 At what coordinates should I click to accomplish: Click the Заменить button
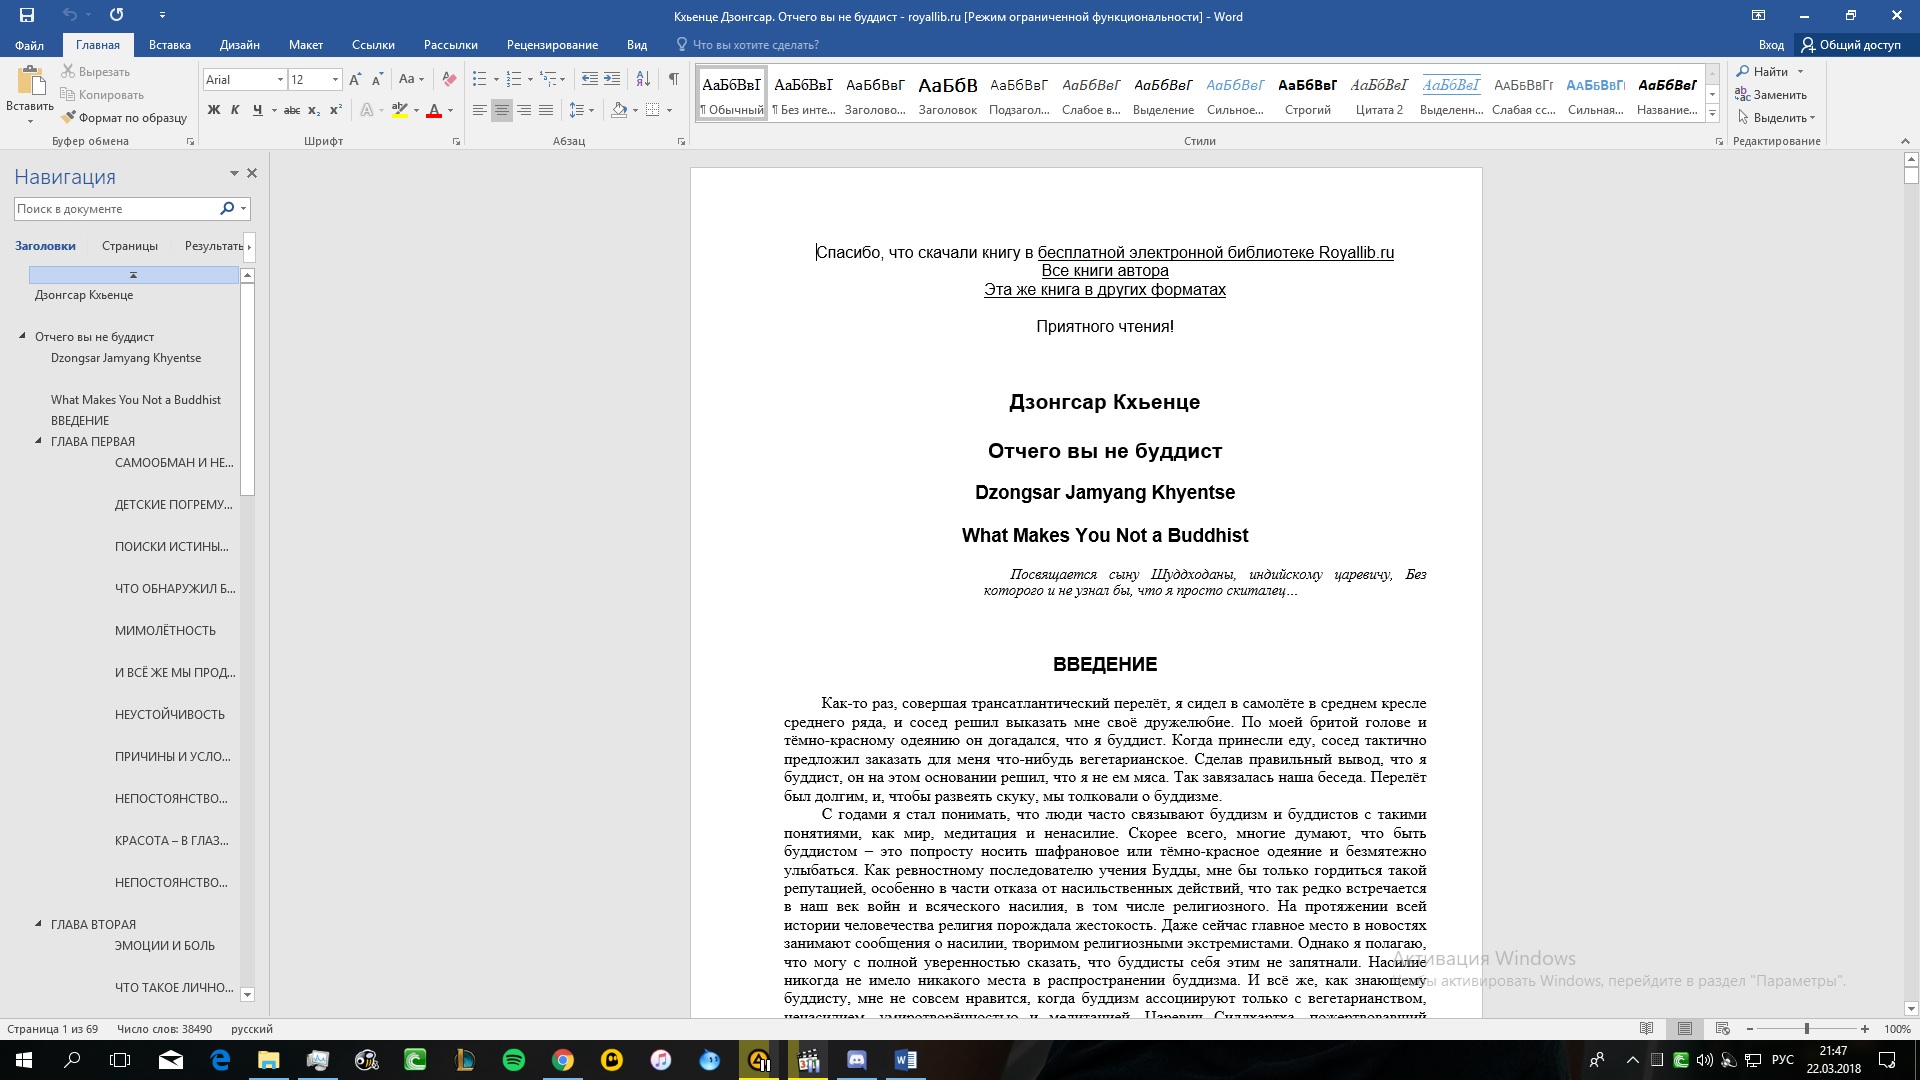click(1779, 95)
